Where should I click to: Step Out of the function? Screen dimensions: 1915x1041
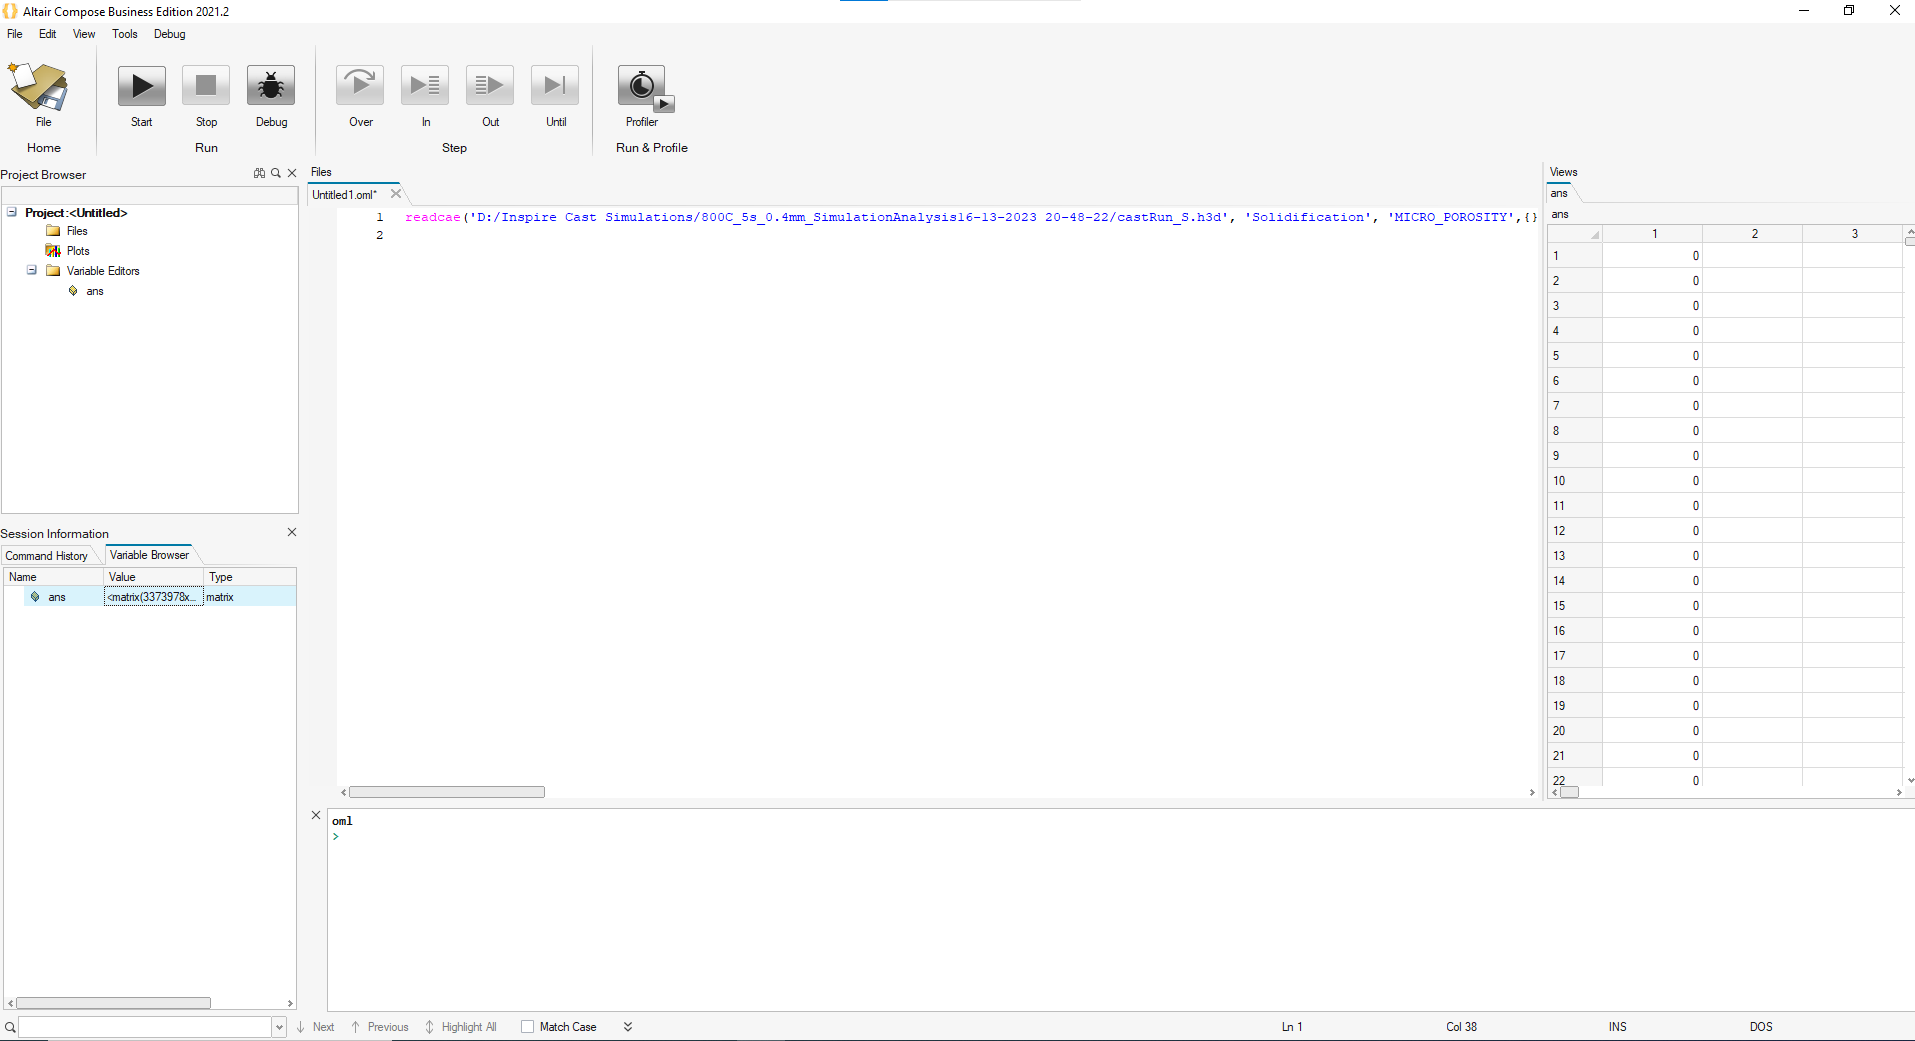490,87
